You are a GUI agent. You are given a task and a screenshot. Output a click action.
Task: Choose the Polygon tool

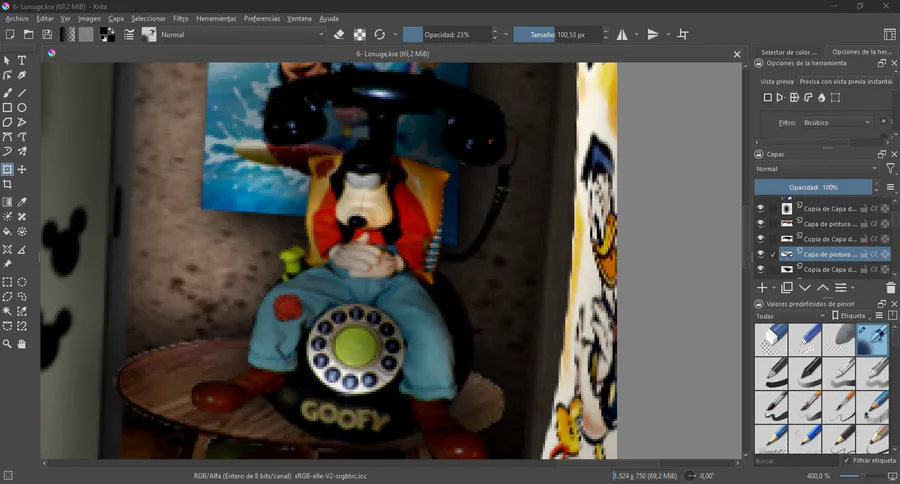click(7, 122)
